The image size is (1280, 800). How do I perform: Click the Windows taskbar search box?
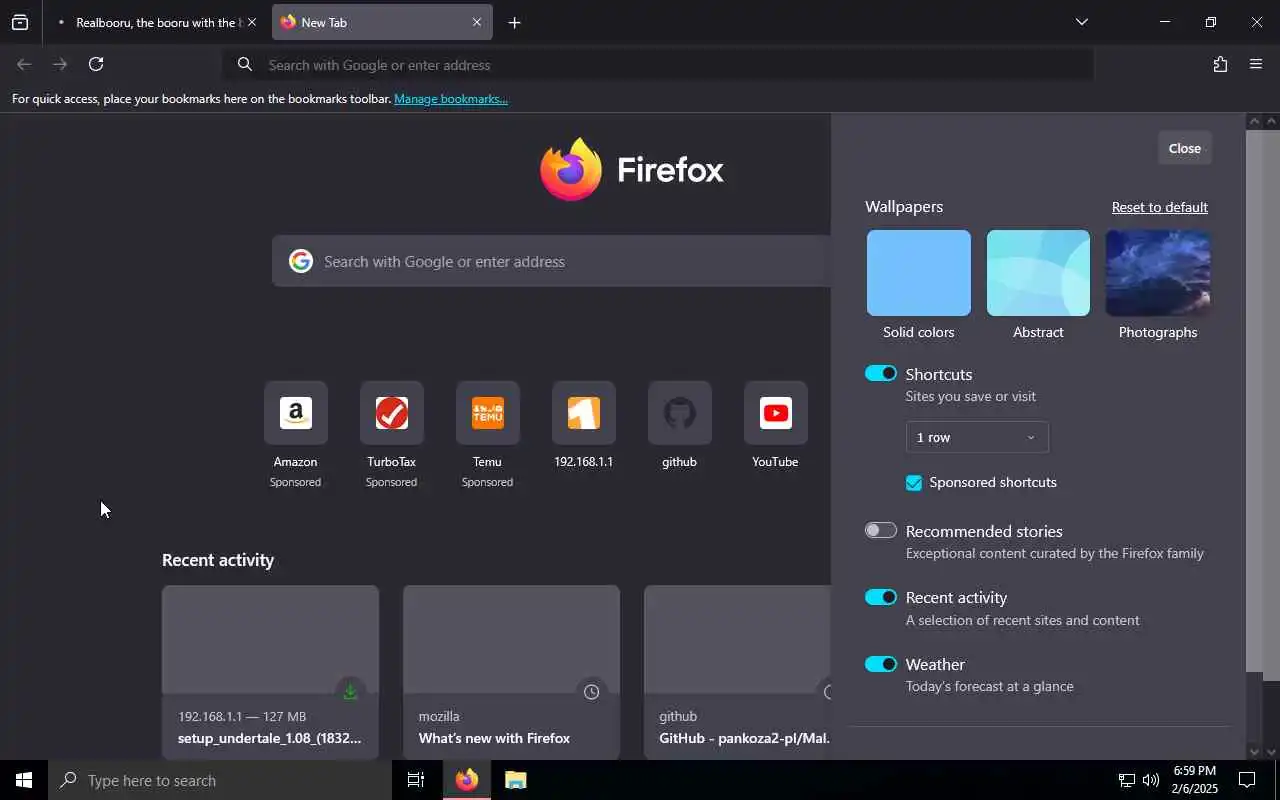[220, 780]
